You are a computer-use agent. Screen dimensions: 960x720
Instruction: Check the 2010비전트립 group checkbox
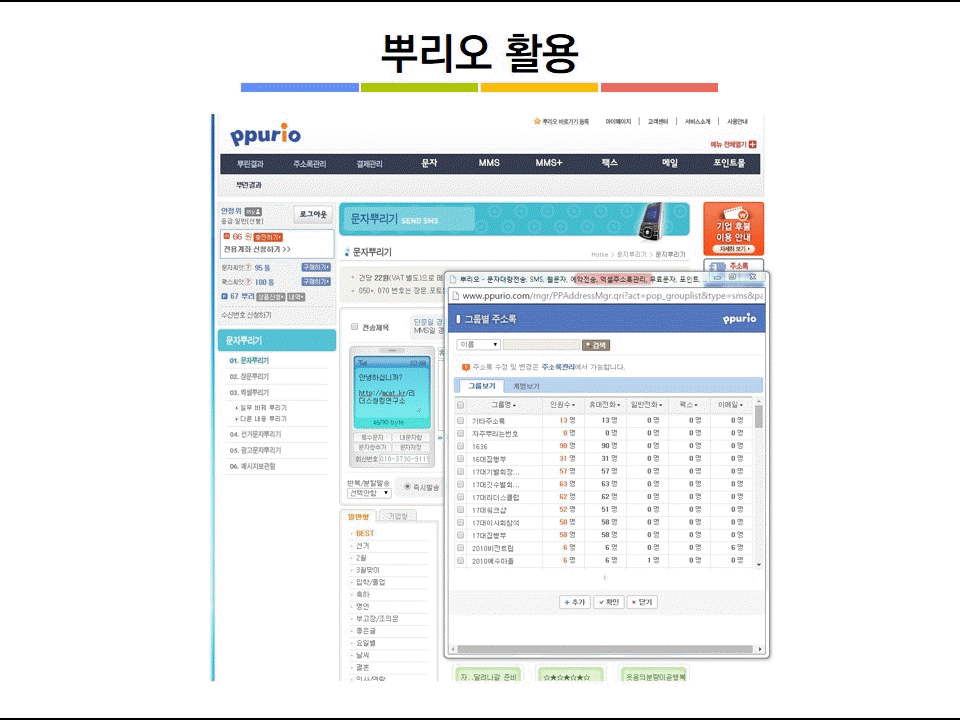(x=460, y=548)
